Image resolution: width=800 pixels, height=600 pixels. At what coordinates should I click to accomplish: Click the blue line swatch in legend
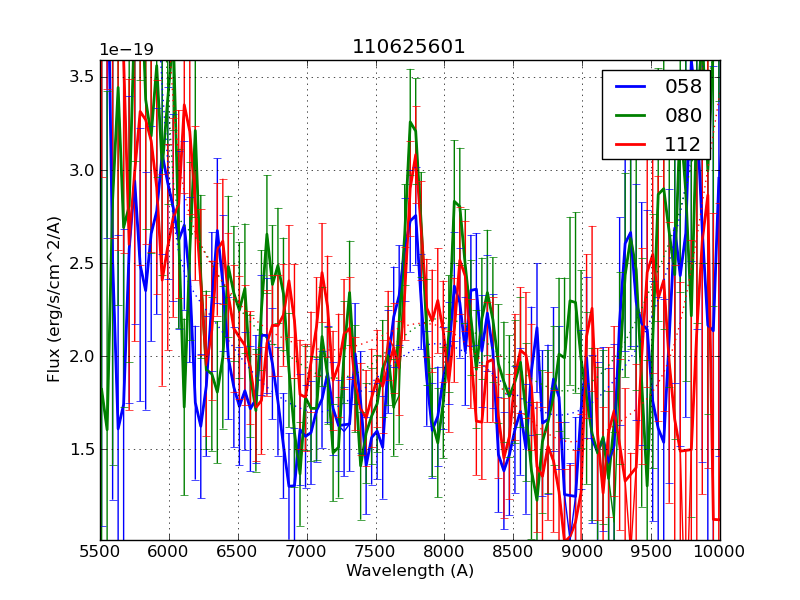pos(630,87)
